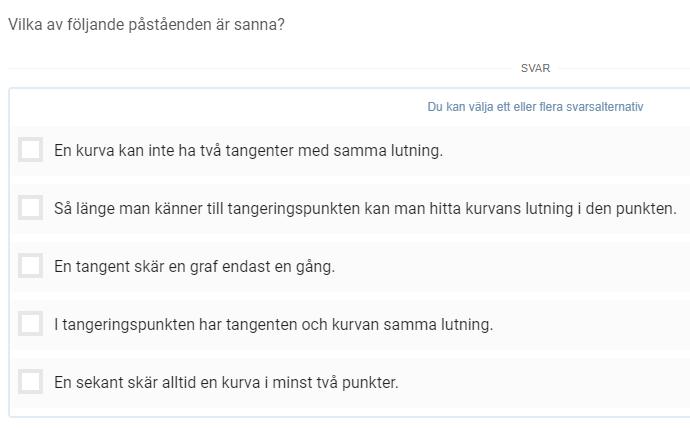Enable the 'I tangeringspunkten har tangenten' checkbox
Screen dimensions: 690x428
pyautogui.click(x=30, y=324)
